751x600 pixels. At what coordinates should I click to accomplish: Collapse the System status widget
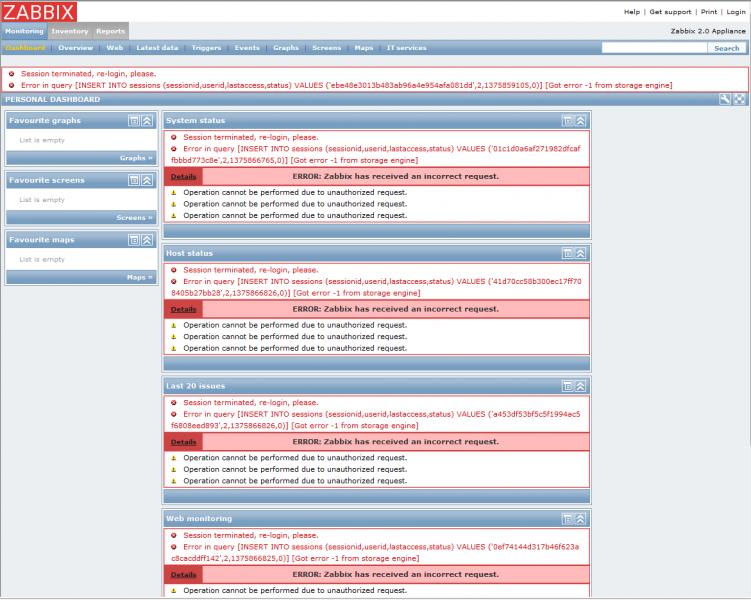point(580,121)
